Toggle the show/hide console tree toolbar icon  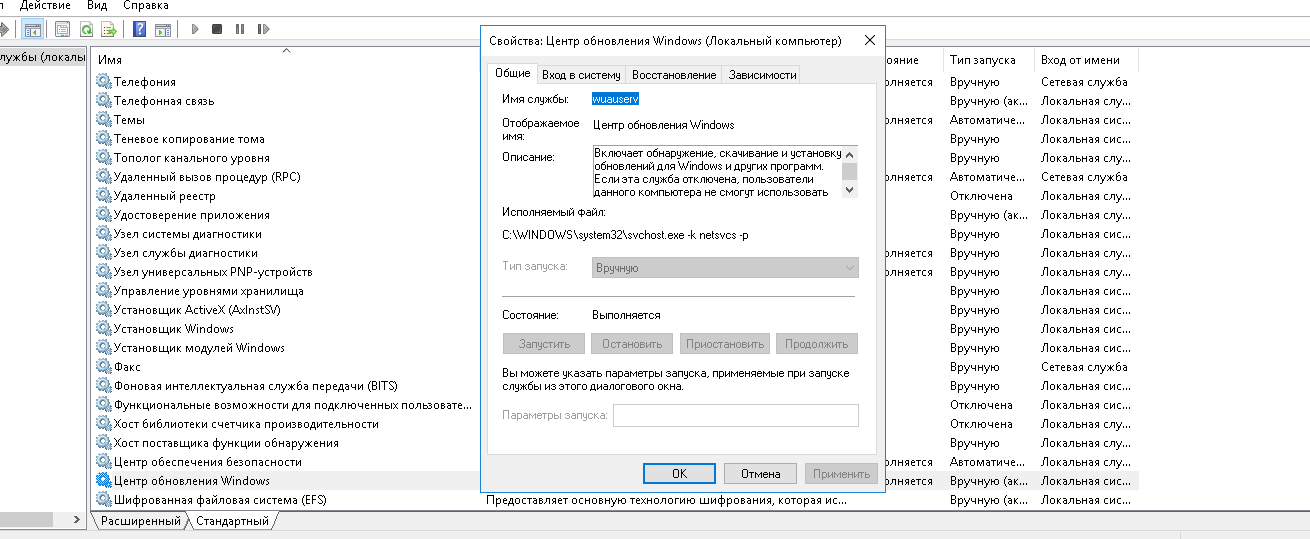(33, 29)
